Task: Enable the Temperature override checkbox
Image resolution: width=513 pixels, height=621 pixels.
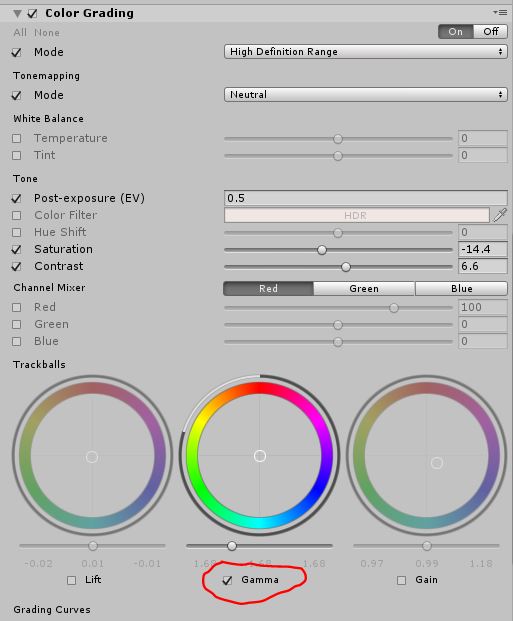Action: pyautogui.click(x=17, y=138)
